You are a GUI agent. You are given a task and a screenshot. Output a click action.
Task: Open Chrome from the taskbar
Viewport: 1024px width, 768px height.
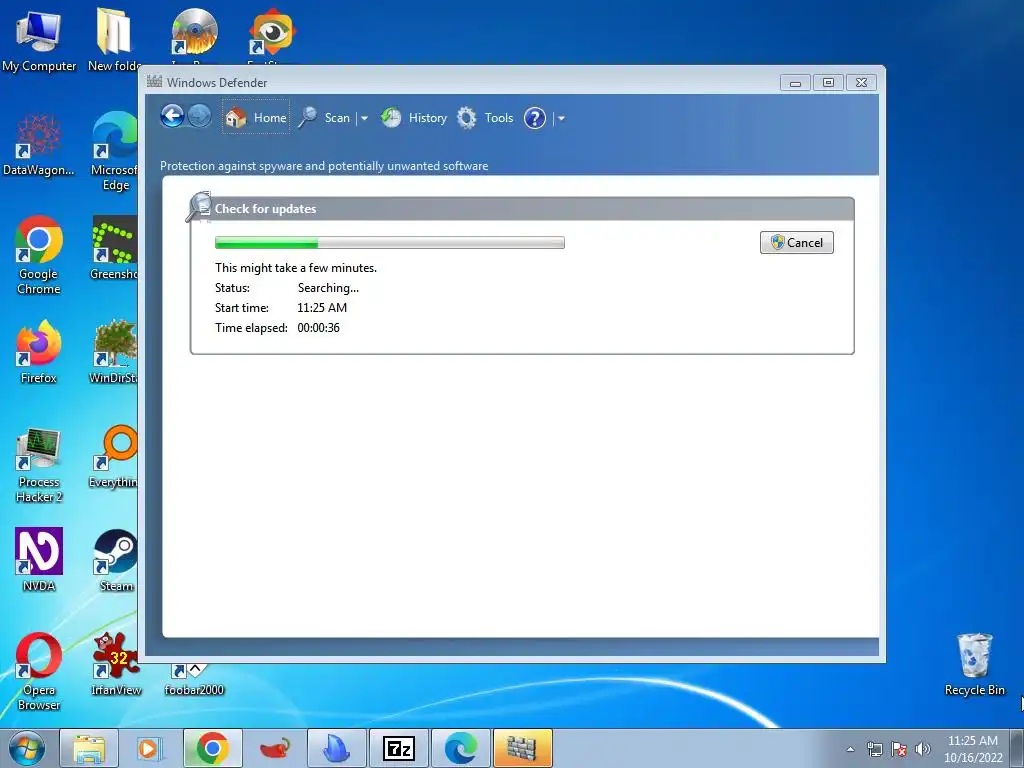click(x=212, y=748)
